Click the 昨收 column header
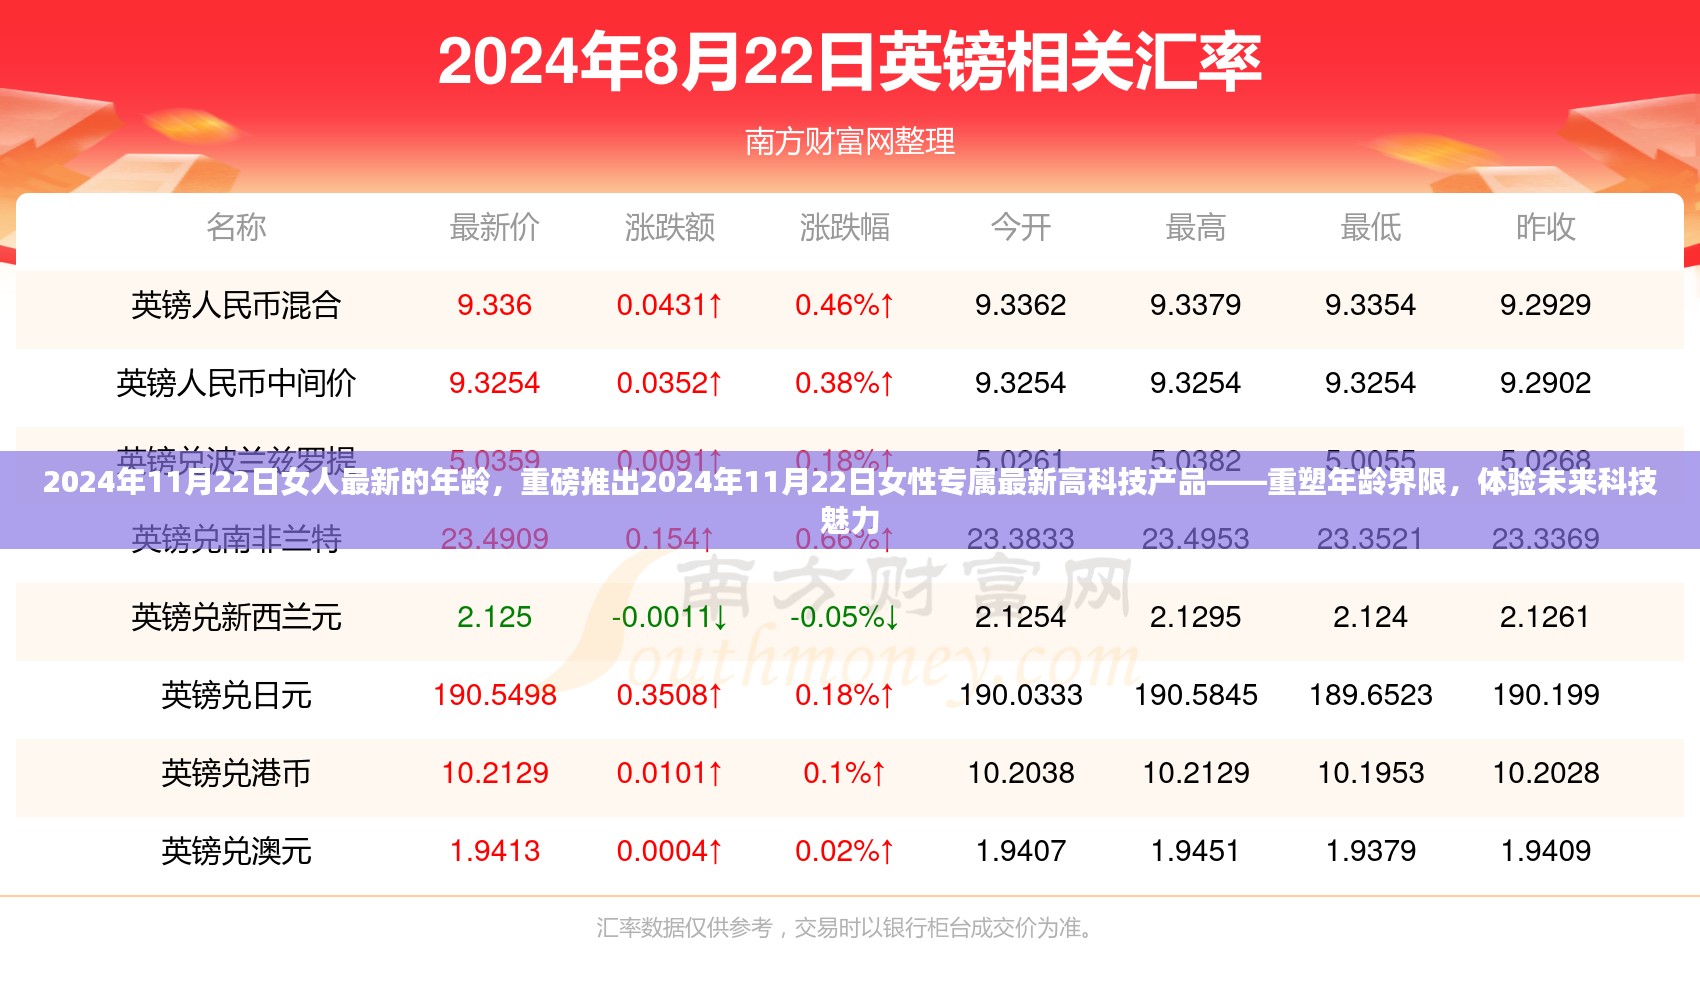 point(1545,227)
